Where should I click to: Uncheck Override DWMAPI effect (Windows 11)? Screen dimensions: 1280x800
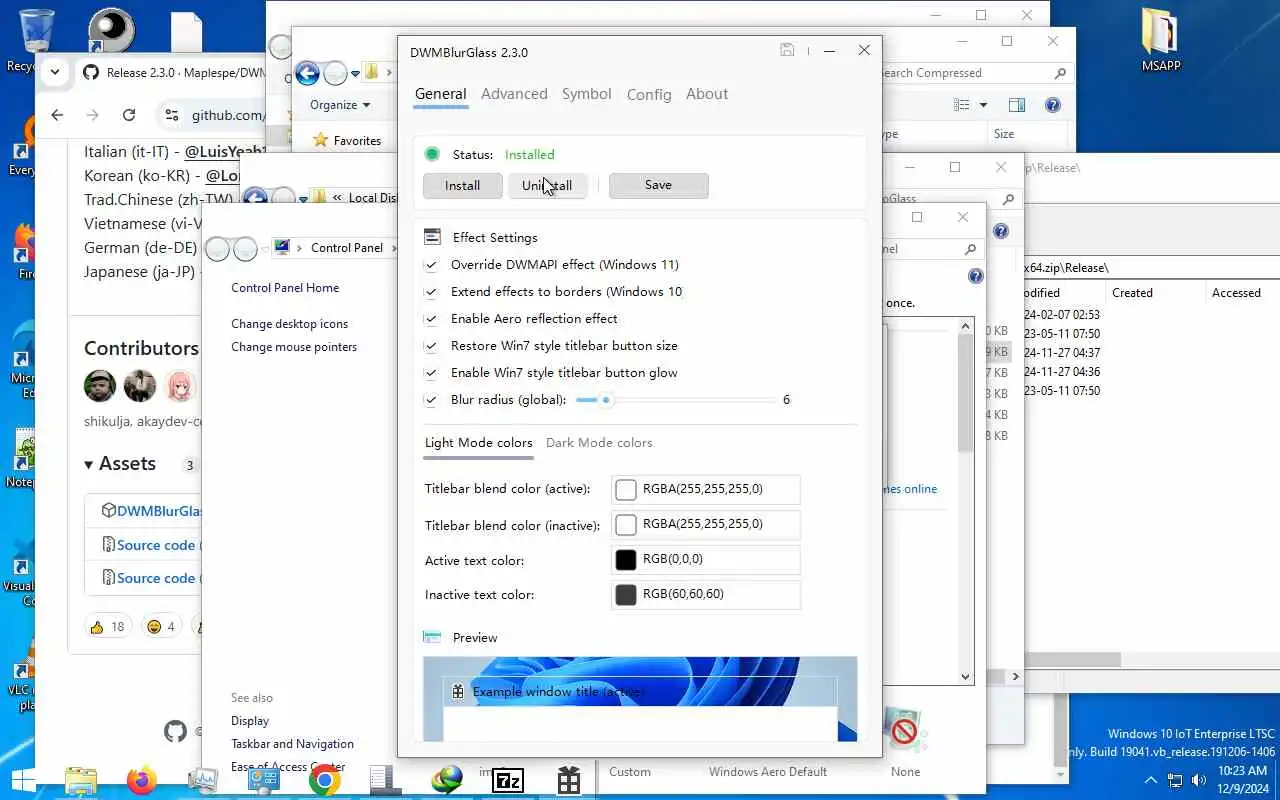pos(431,265)
